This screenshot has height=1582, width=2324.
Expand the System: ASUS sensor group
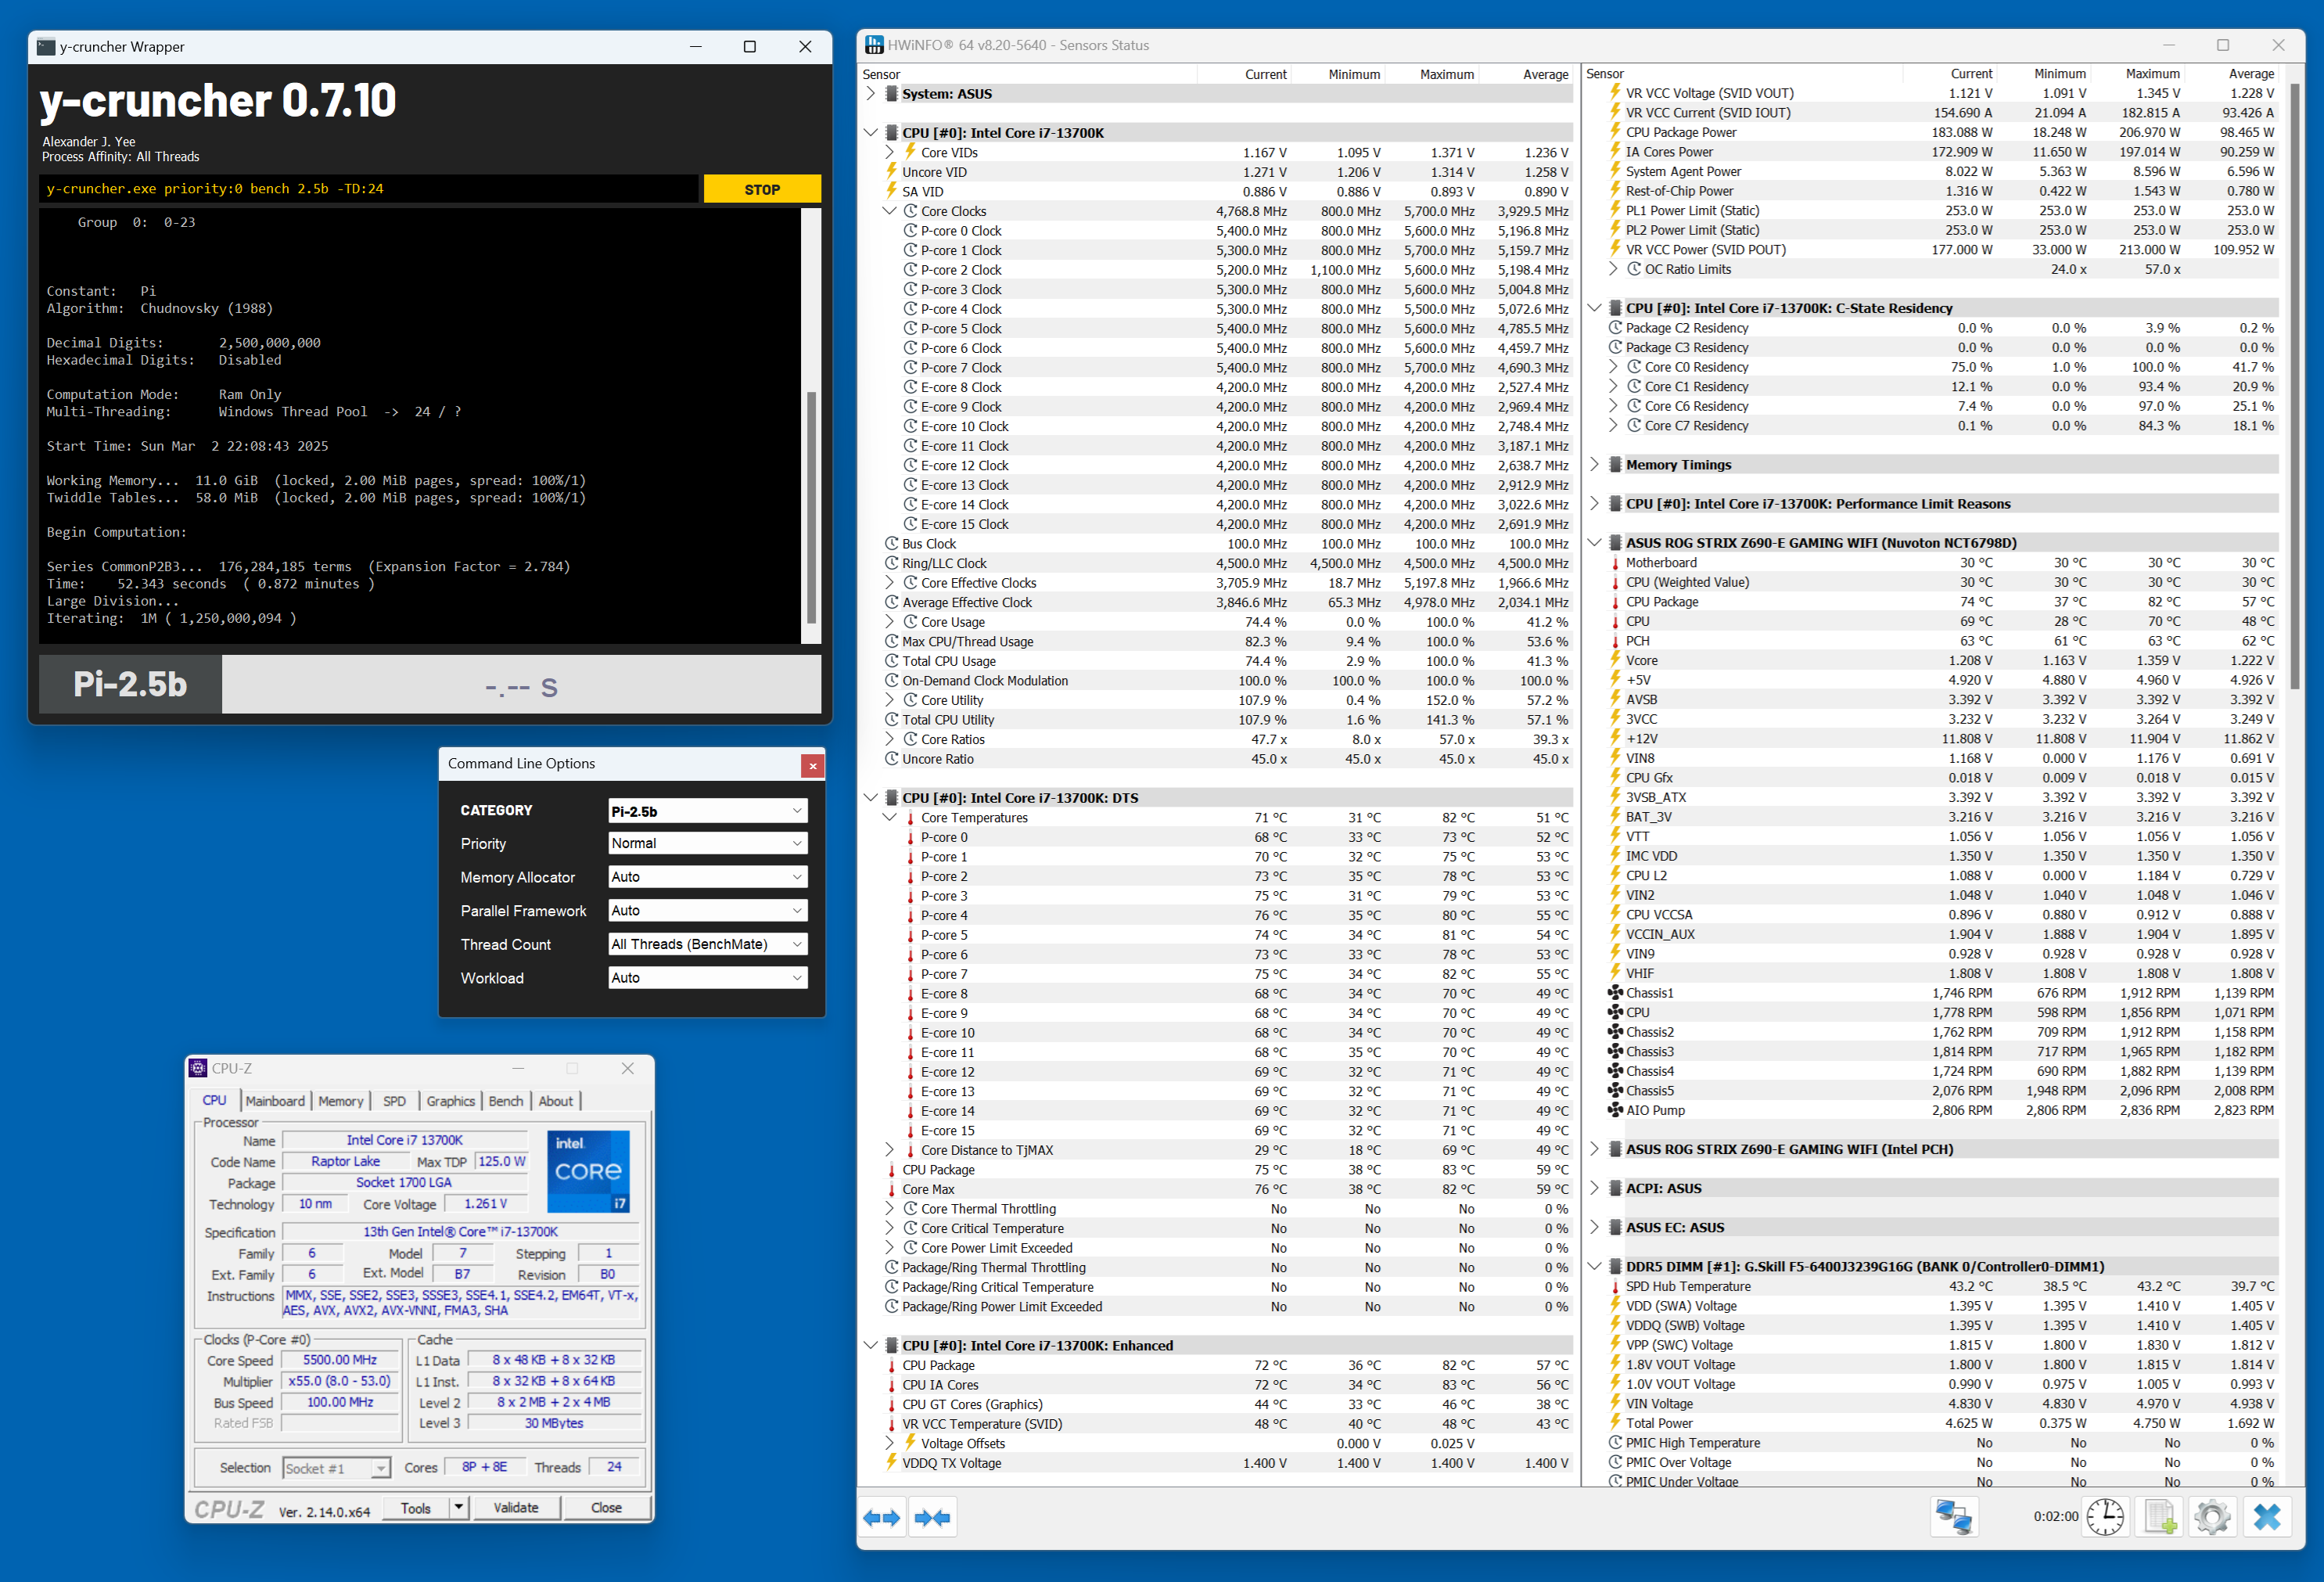click(x=870, y=94)
